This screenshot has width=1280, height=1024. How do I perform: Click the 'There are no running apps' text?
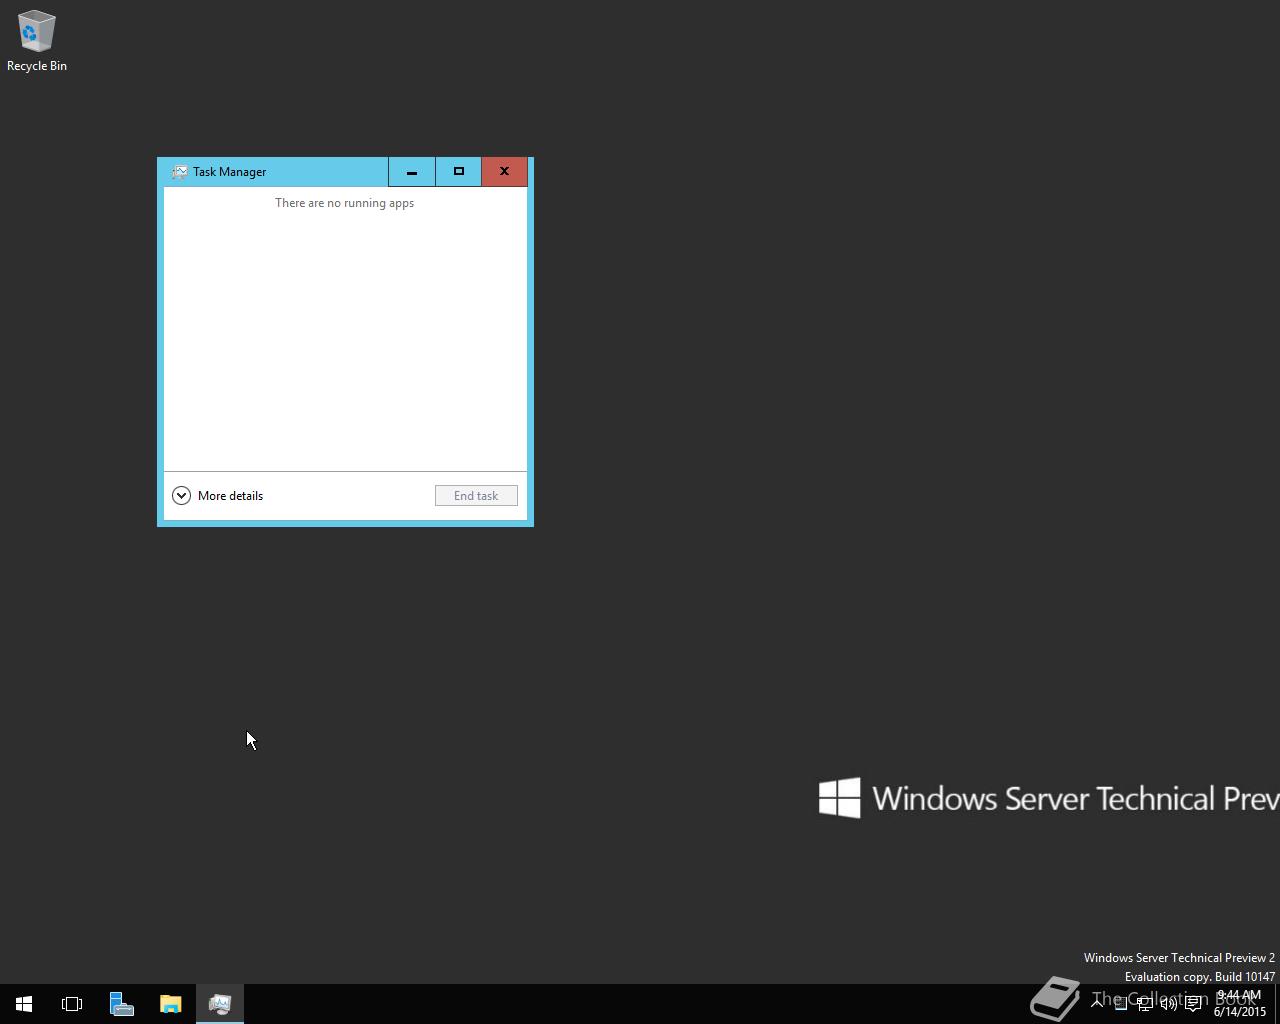[344, 203]
